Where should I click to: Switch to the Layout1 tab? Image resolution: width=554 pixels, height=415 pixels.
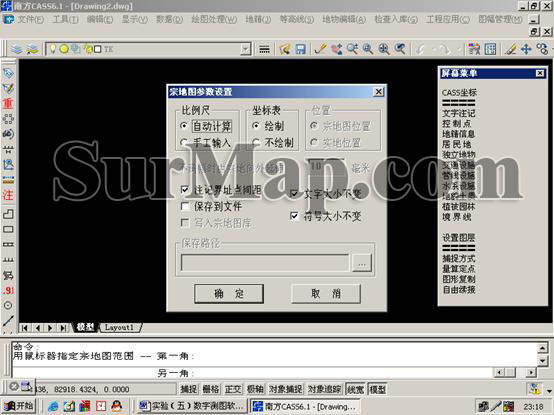[x=119, y=328]
